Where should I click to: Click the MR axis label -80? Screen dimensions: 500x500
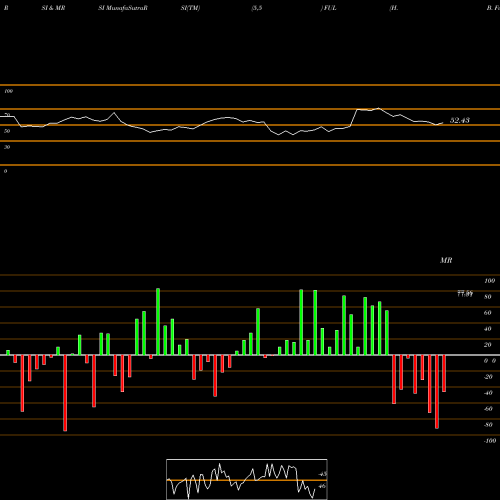[488, 425]
